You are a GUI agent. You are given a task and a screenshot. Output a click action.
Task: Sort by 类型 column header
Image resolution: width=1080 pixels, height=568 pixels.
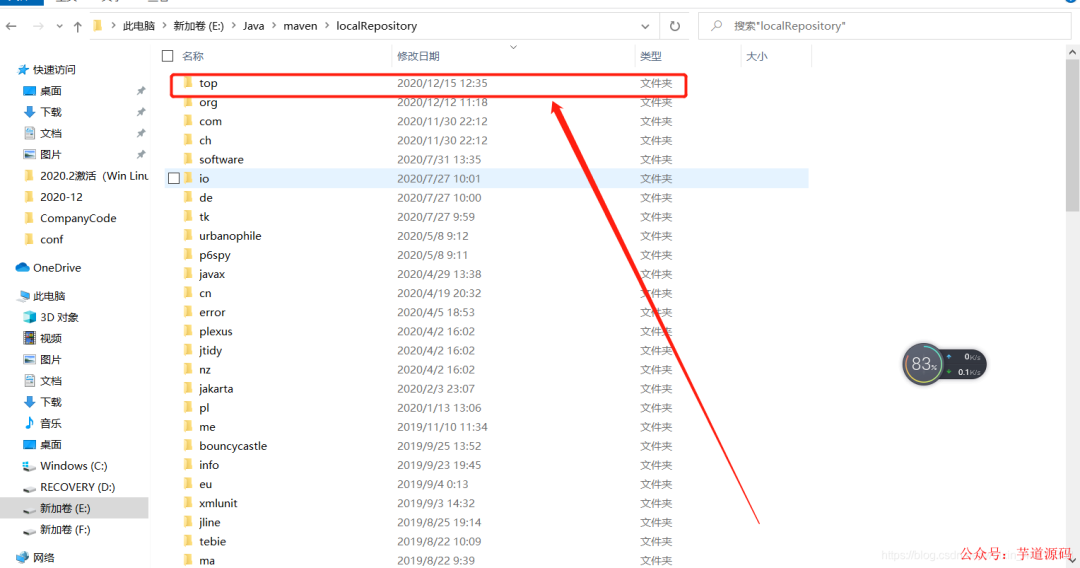(x=651, y=56)
